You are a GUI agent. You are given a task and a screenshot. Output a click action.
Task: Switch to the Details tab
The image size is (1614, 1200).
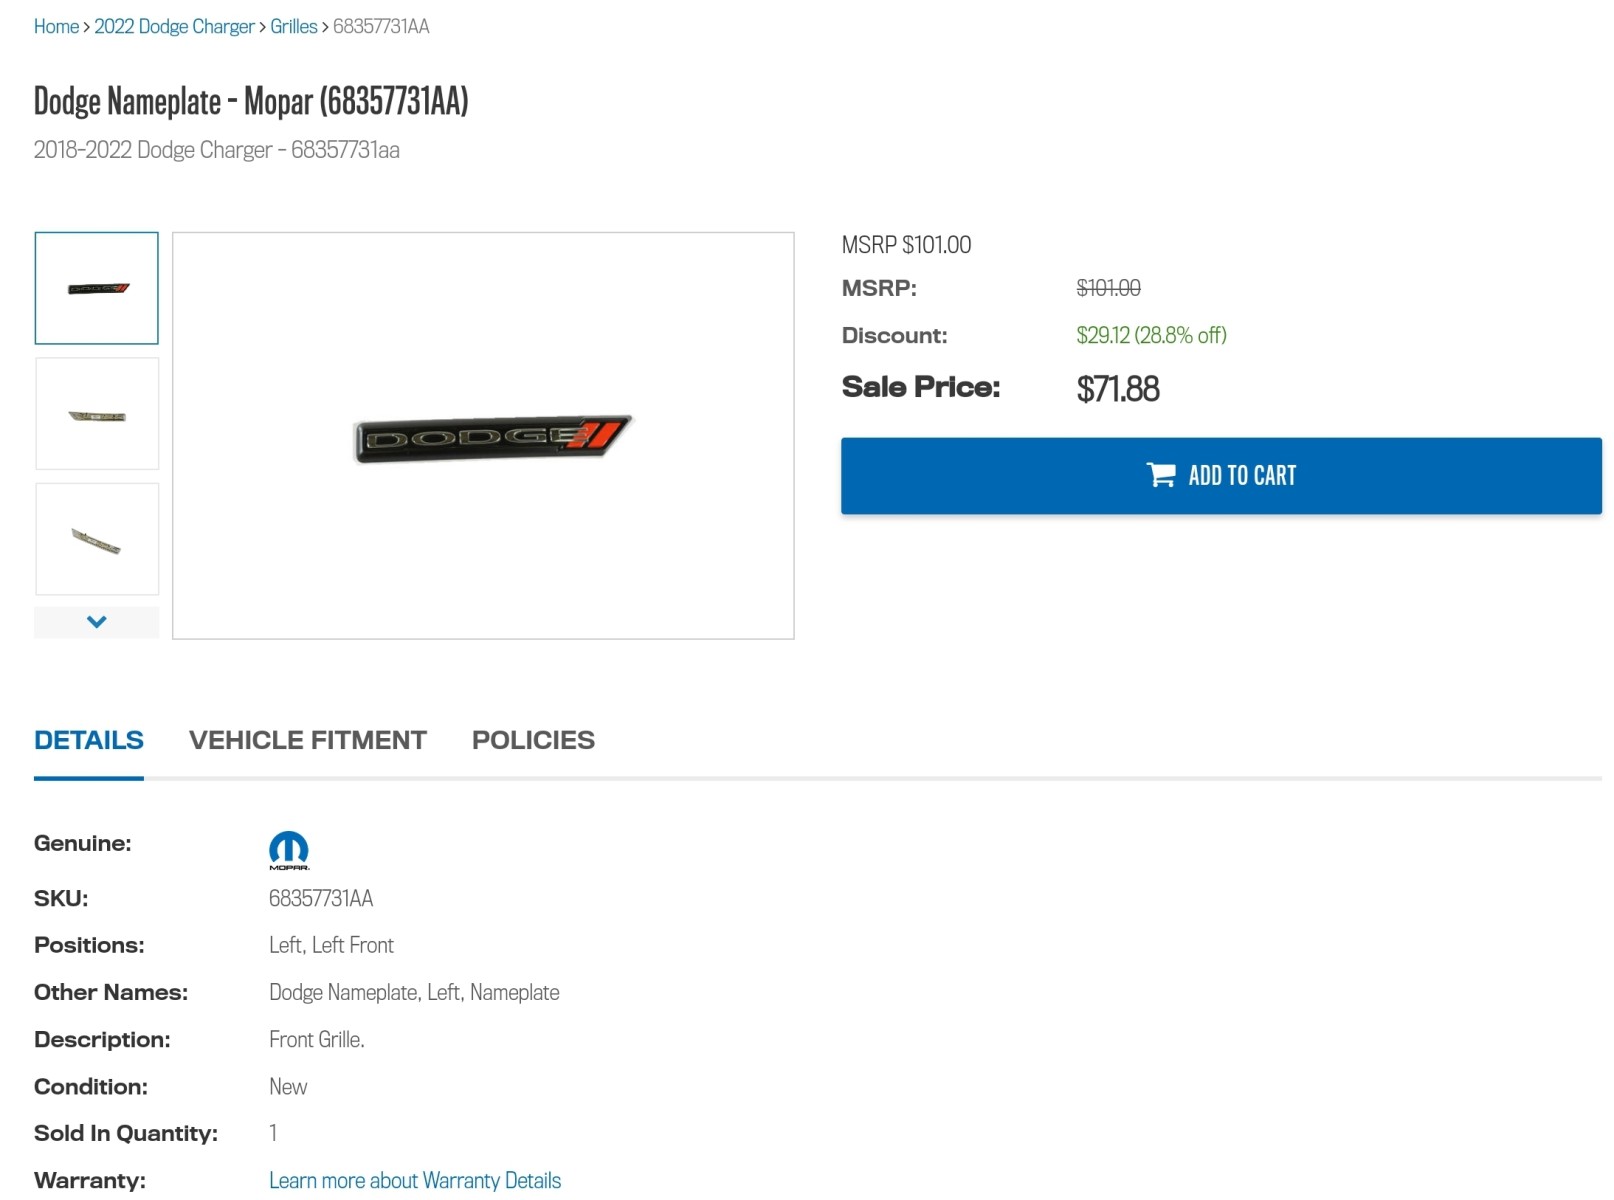(89, 740)
